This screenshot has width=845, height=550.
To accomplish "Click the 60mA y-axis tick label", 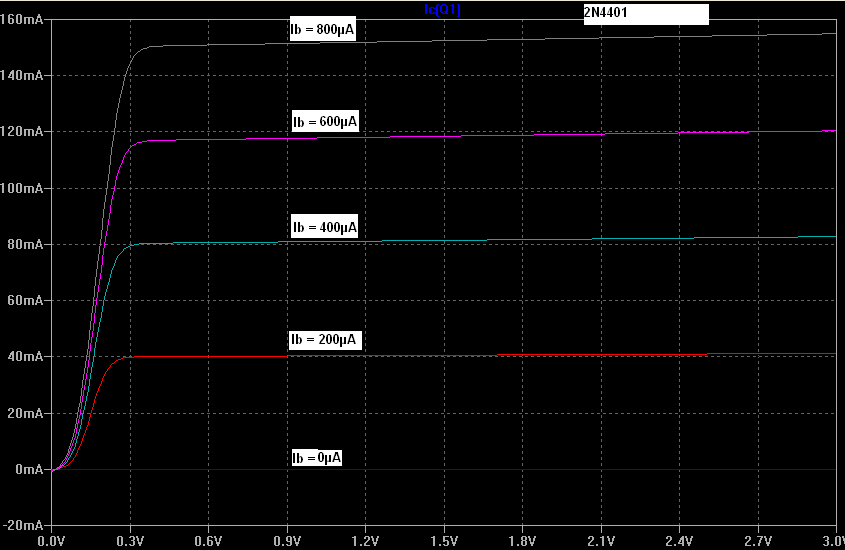I will (x=25, y=301).
